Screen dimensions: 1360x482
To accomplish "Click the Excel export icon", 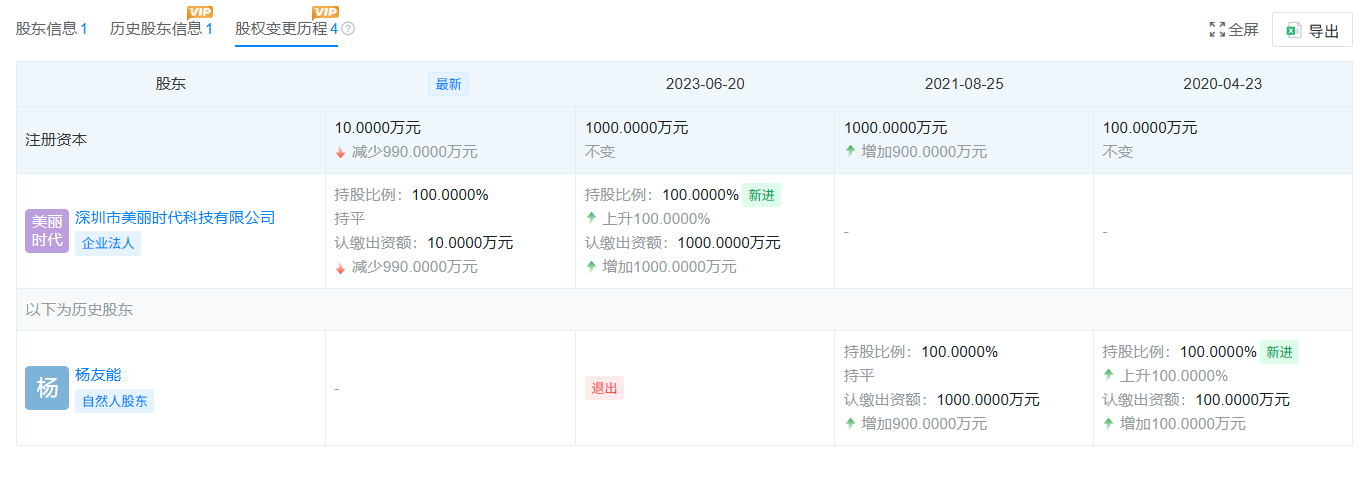I will [1294, 30].
